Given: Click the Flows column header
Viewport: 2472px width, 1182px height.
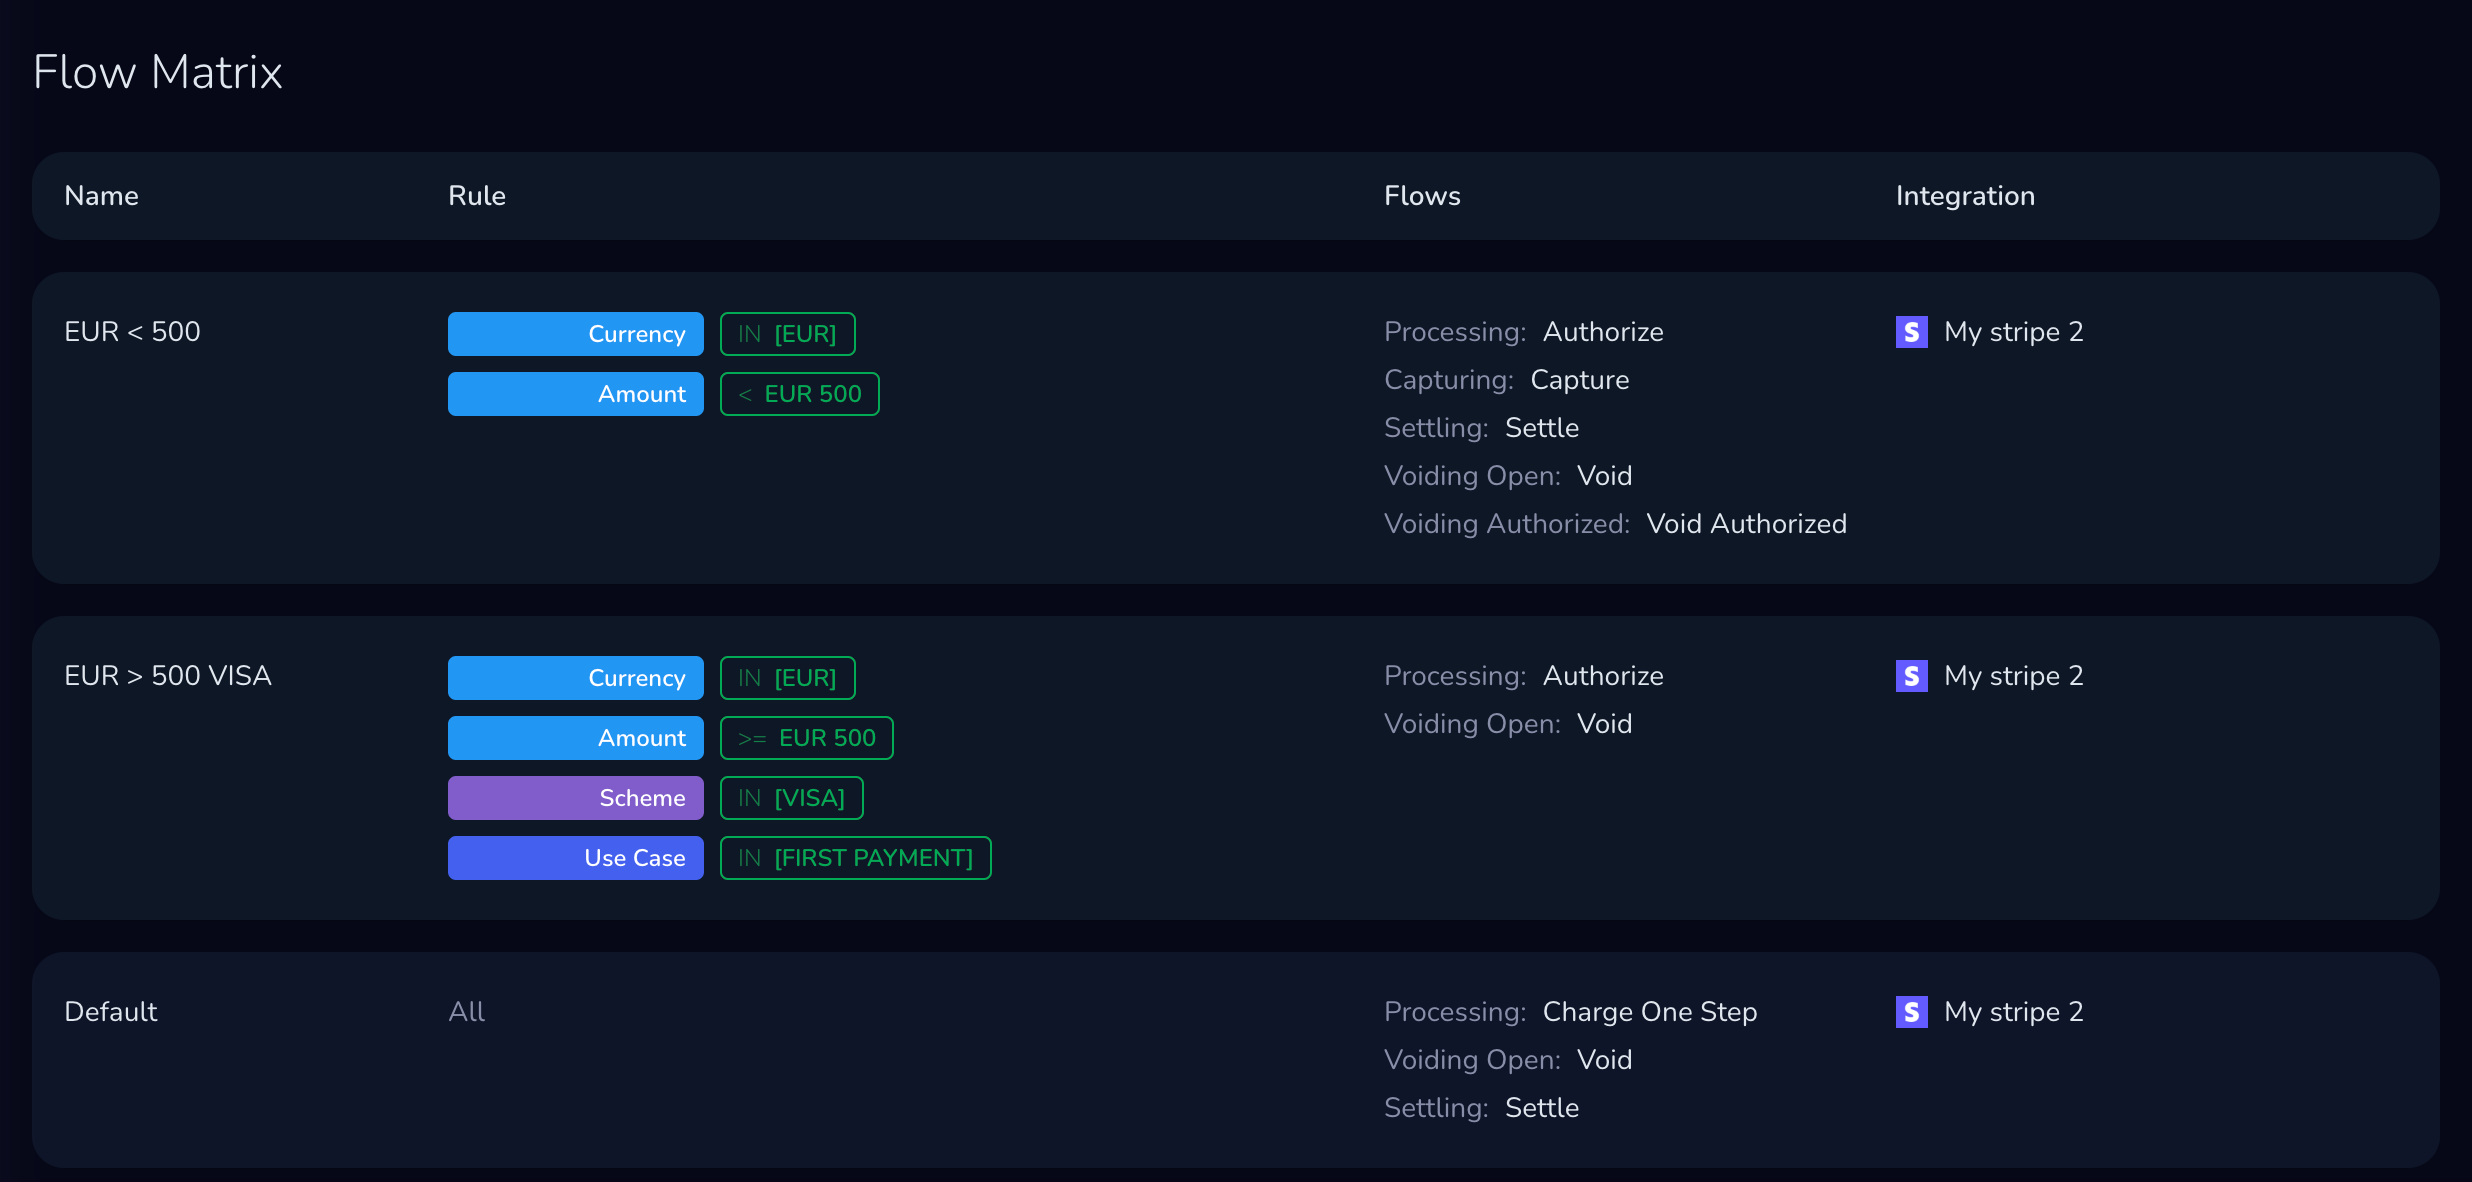Looking at the screenshot, I should pyautogui.click(x=1422, y=196).
